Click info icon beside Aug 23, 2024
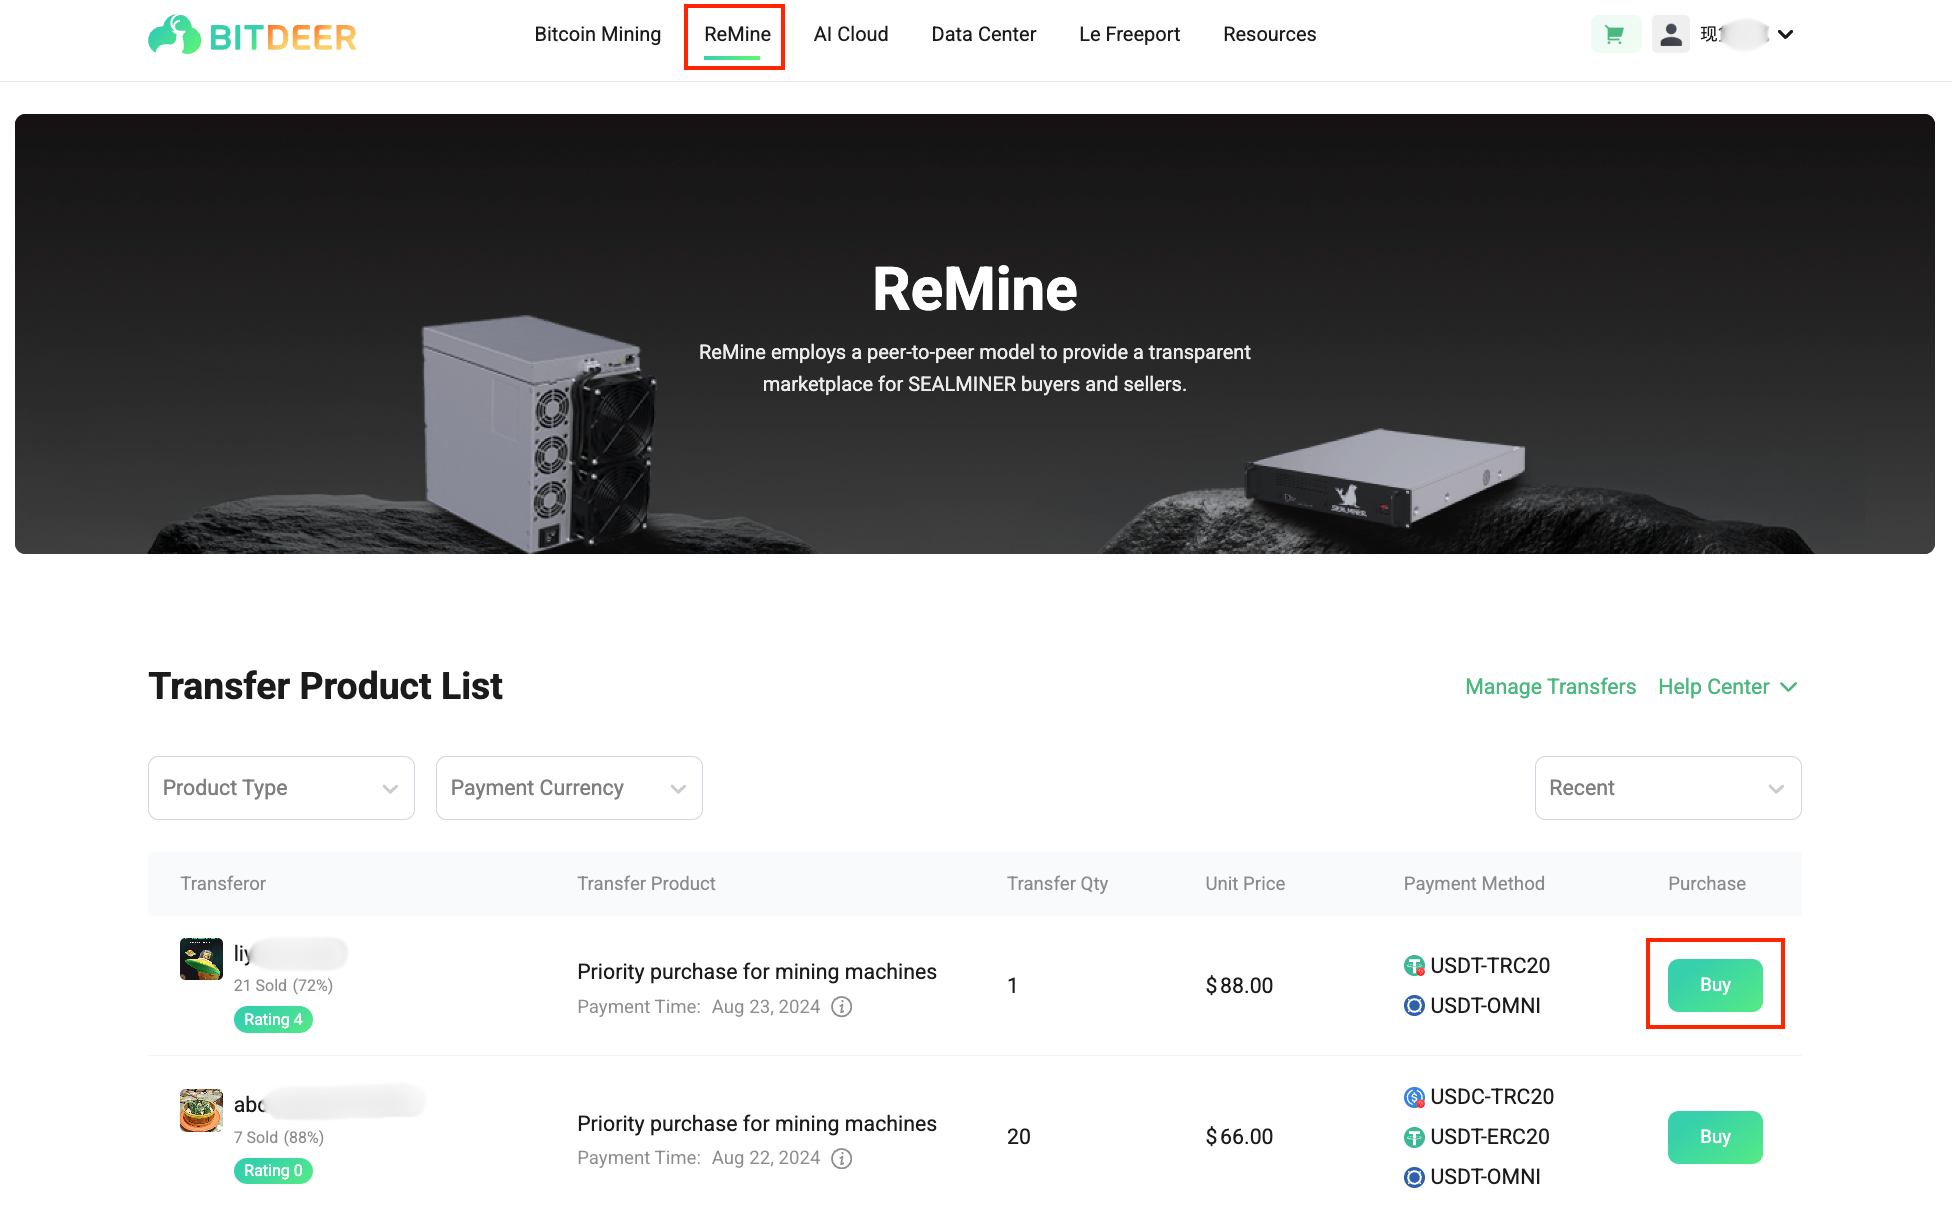Image resolution: width=1952 pixels, height=1212 pixels. pyautogui.click(x=842, y=1007)
